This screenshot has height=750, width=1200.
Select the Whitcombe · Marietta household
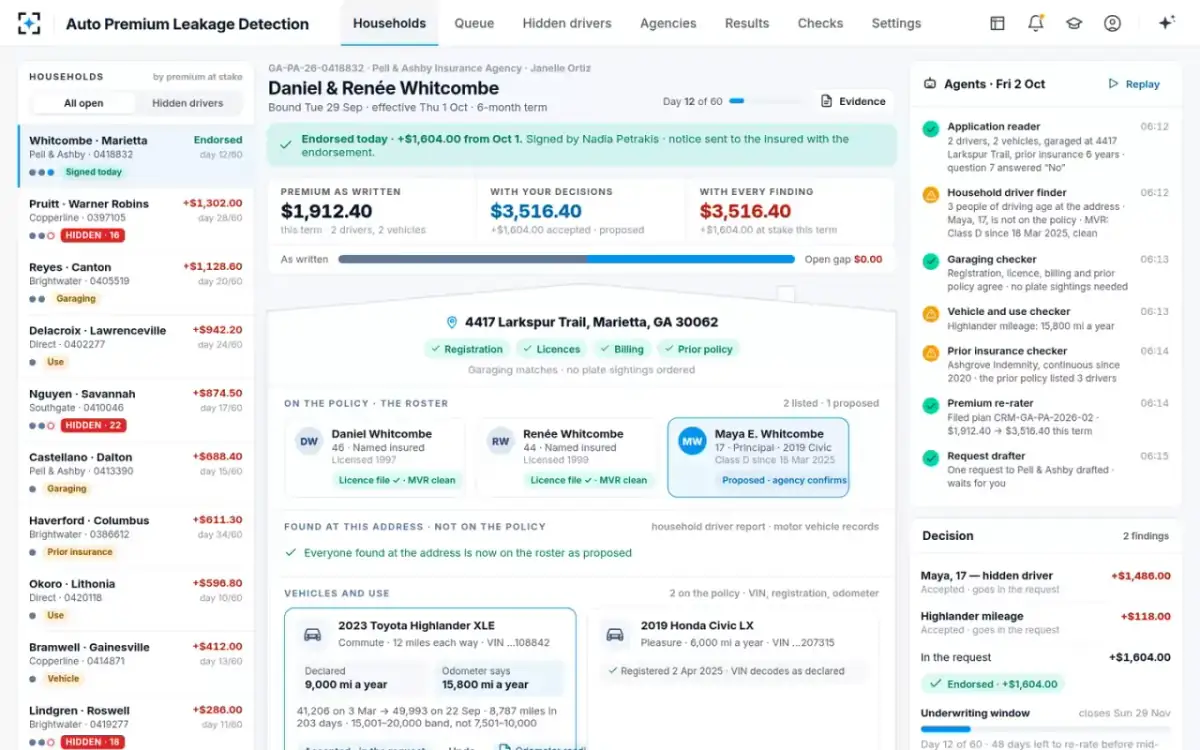point(136,156)
